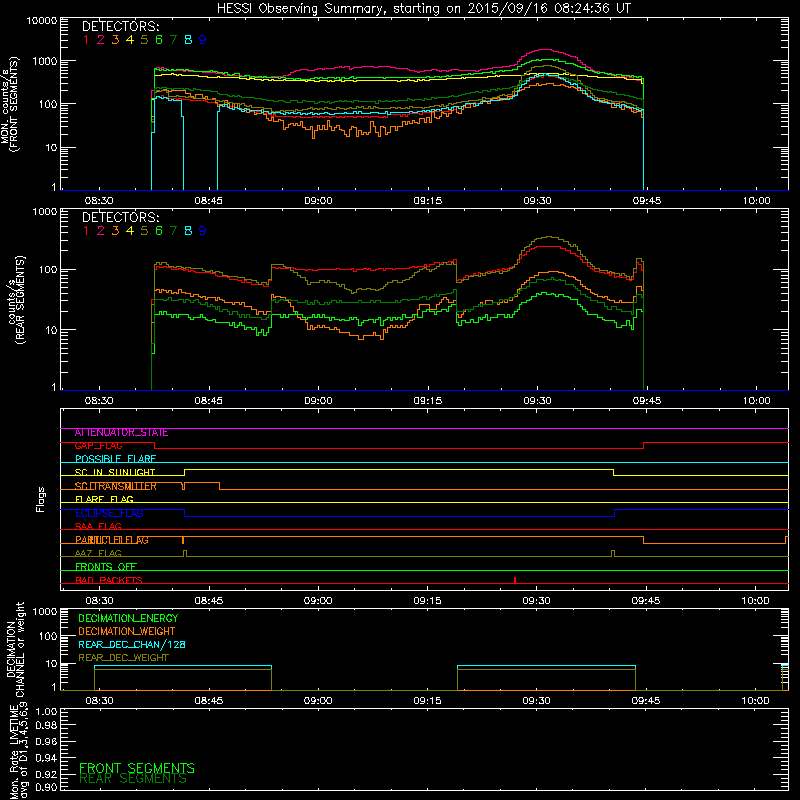Click cyan detector 8 in rear segments legend
The image size is (800, 800).
pyautogui.click(x=188, y=231)
